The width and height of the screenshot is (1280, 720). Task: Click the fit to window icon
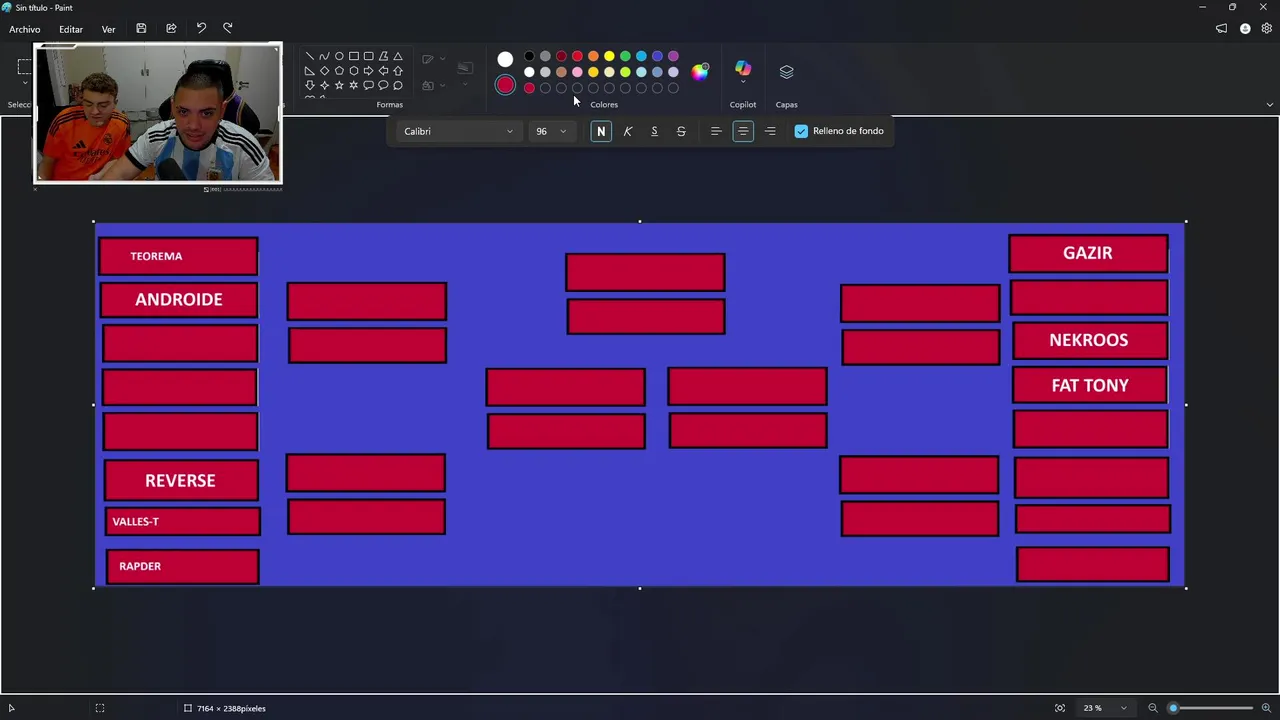[x=1060, y=708]
